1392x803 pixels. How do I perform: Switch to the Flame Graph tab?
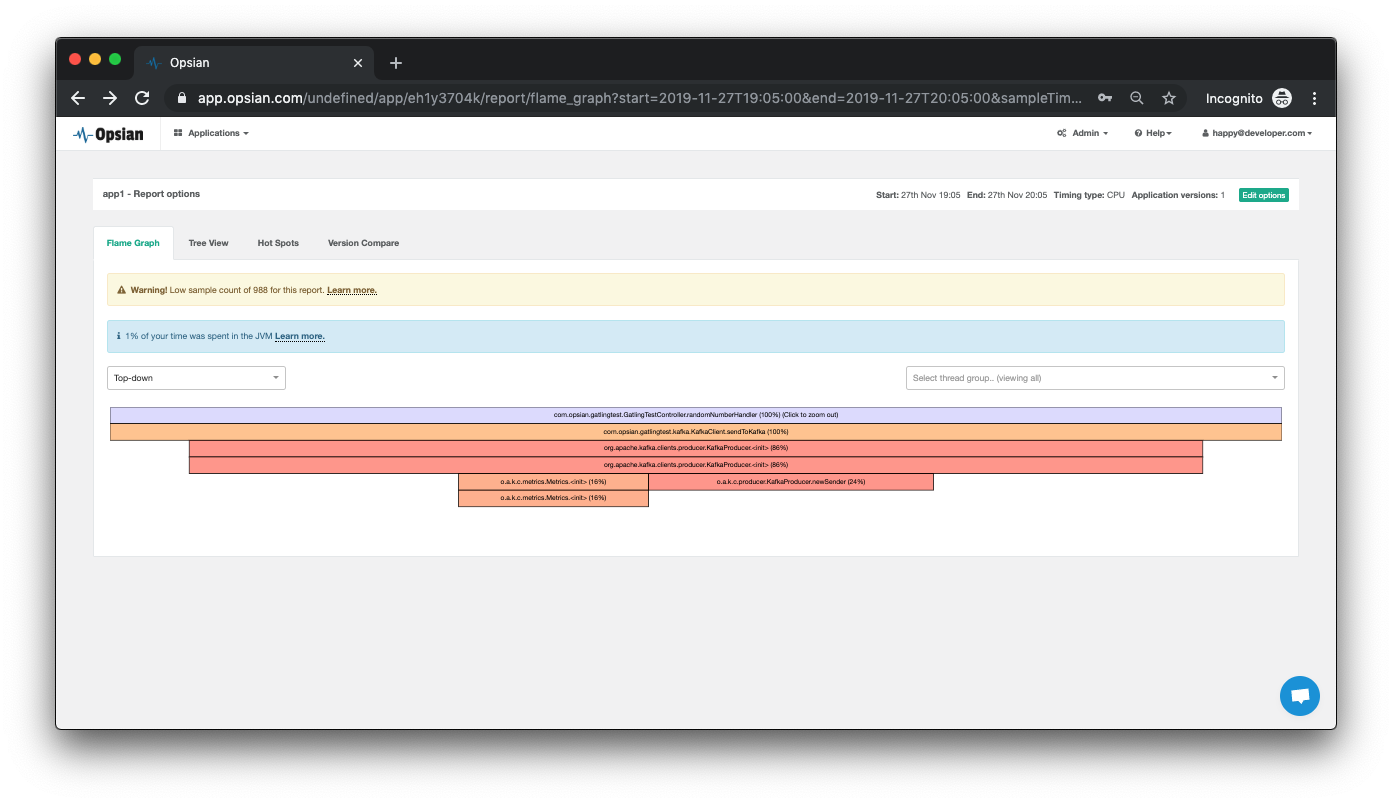pyautogui.click(x=133, y=243)
